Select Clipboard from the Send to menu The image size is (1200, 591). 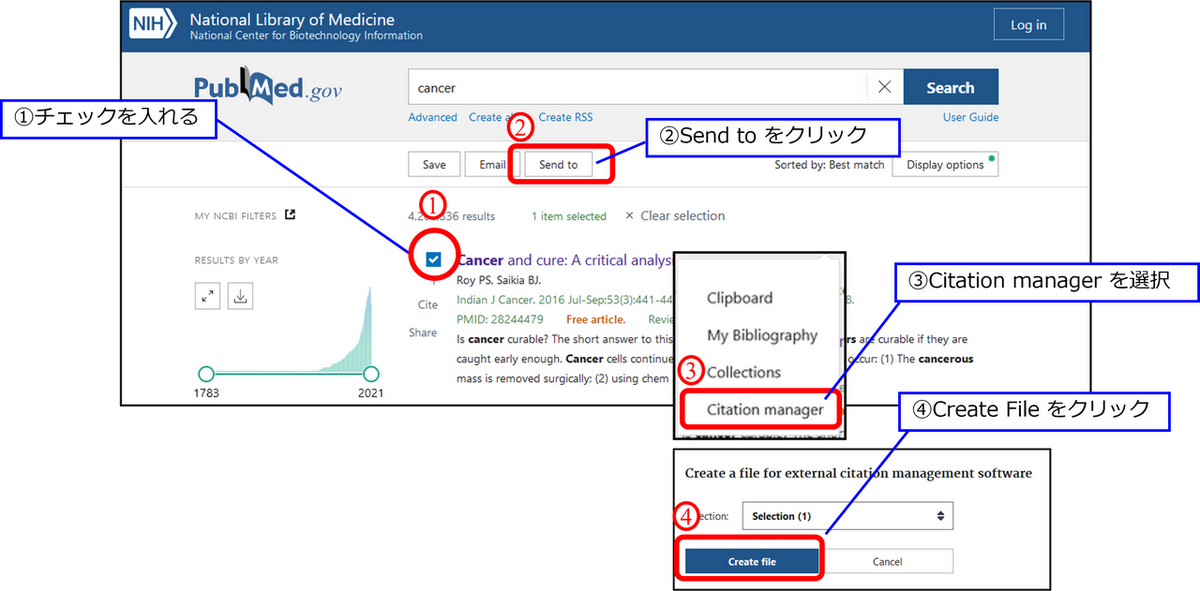tap(740, 298)
